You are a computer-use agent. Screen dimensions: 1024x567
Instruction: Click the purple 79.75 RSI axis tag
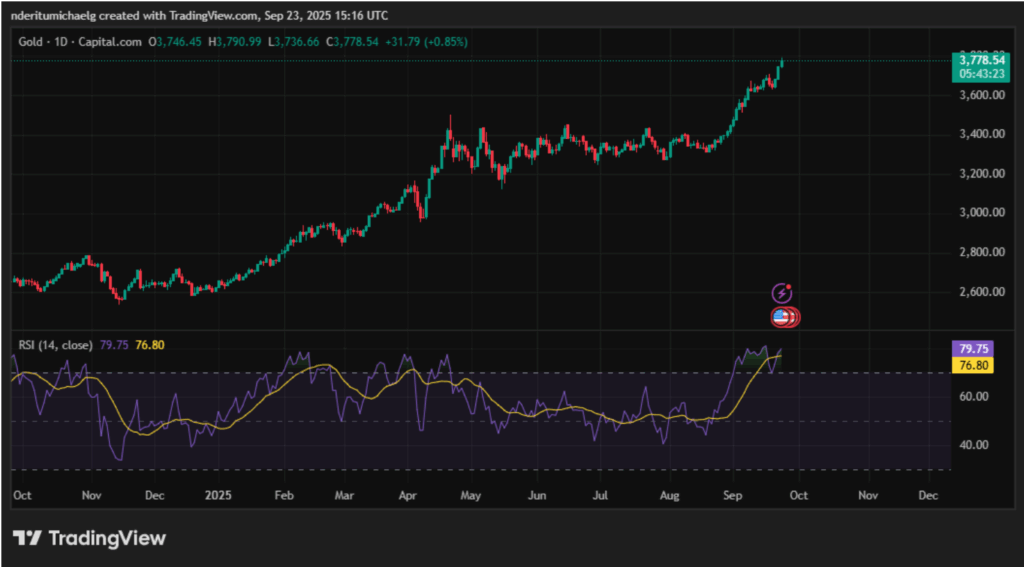(974, 349)
